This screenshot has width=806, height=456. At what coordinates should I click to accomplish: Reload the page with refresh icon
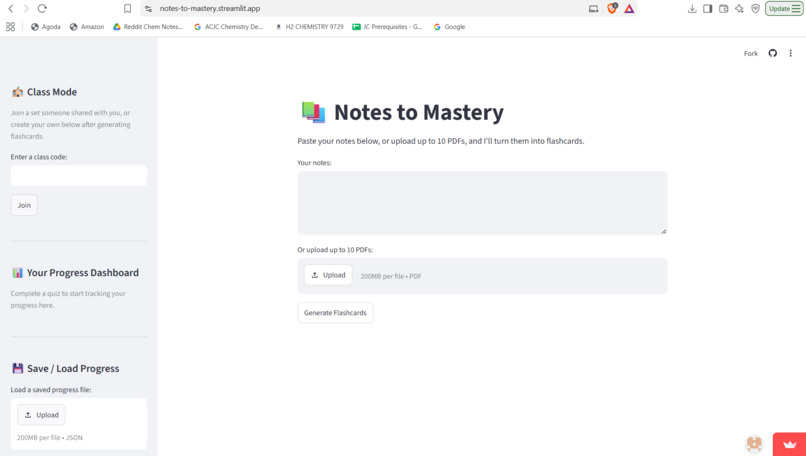(42, 8)
